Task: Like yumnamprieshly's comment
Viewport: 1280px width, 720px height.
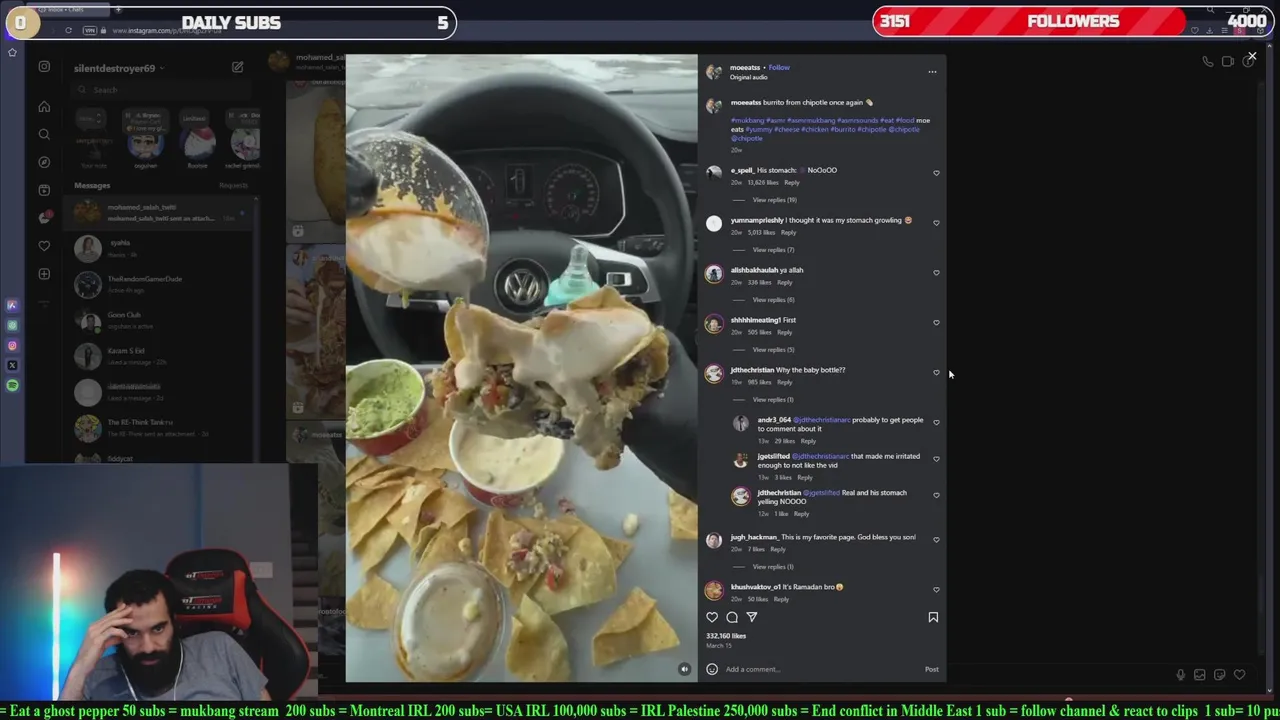Action: click(x=936, y=223)
